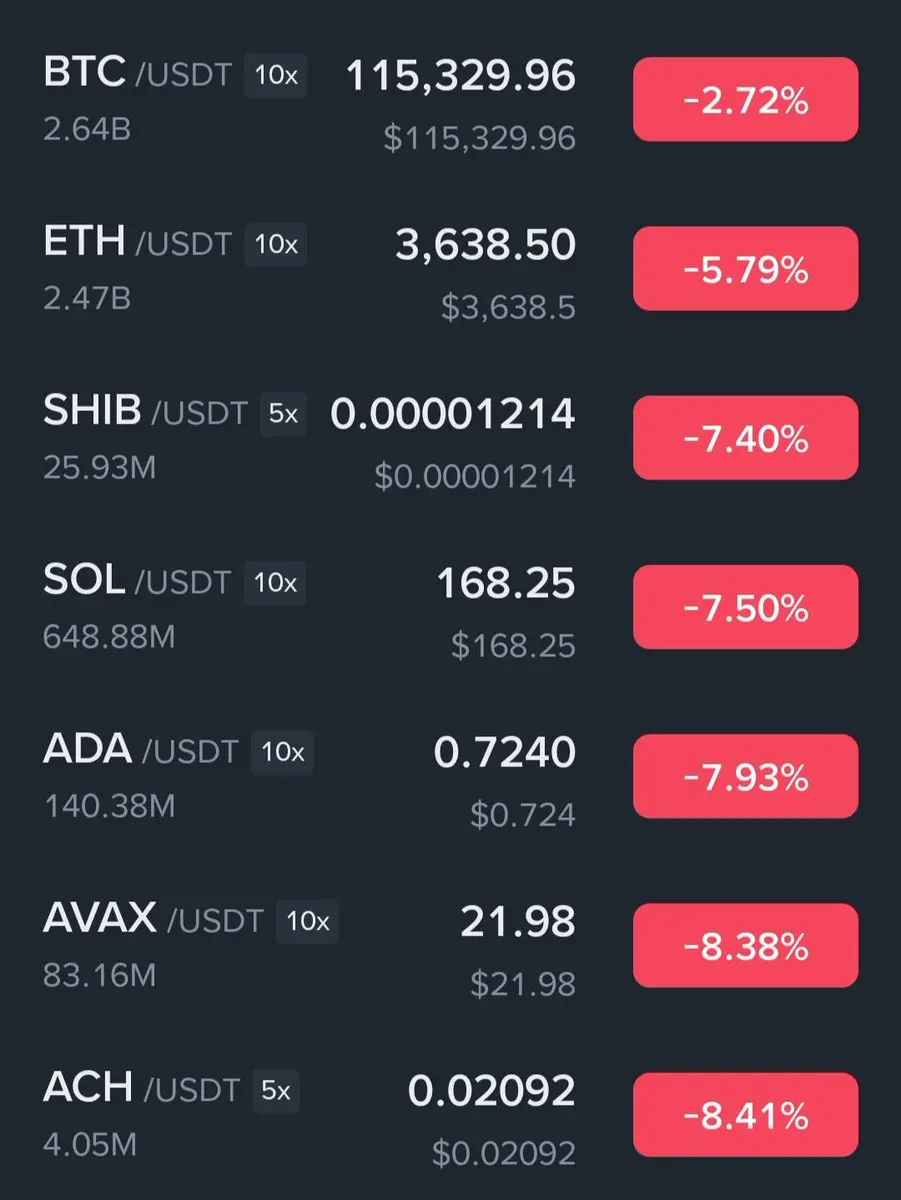
Task: Click the -7.40% change badge for SHIB
Action: point(745,438)
